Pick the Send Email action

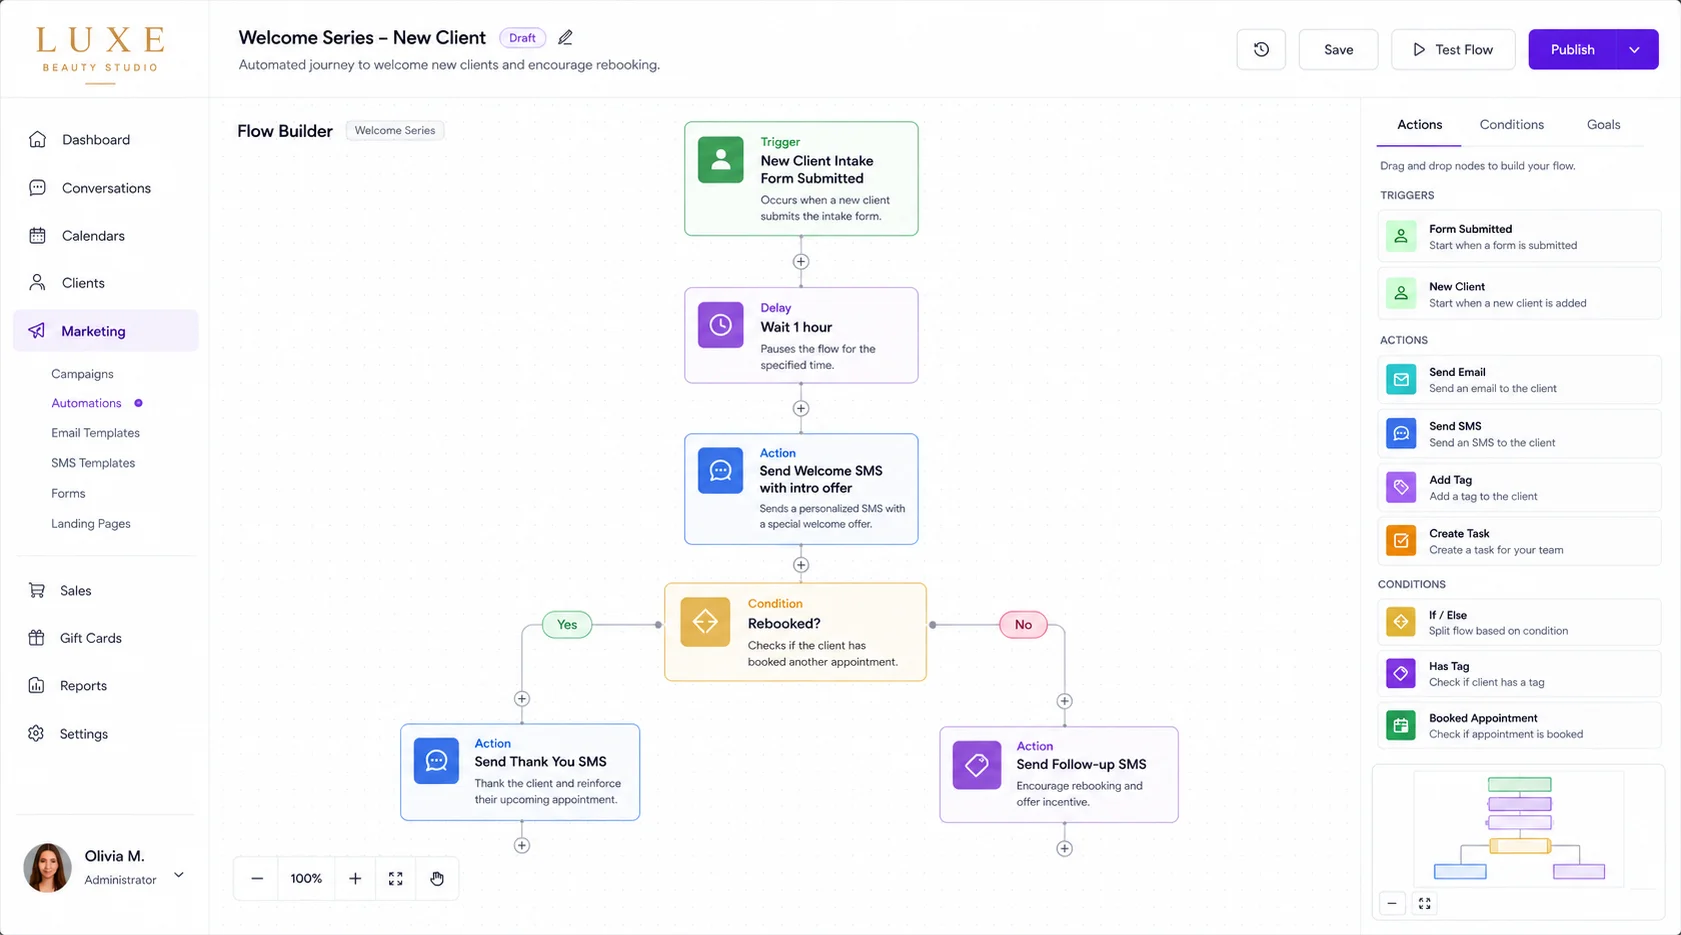click(x=1519, y=380)
